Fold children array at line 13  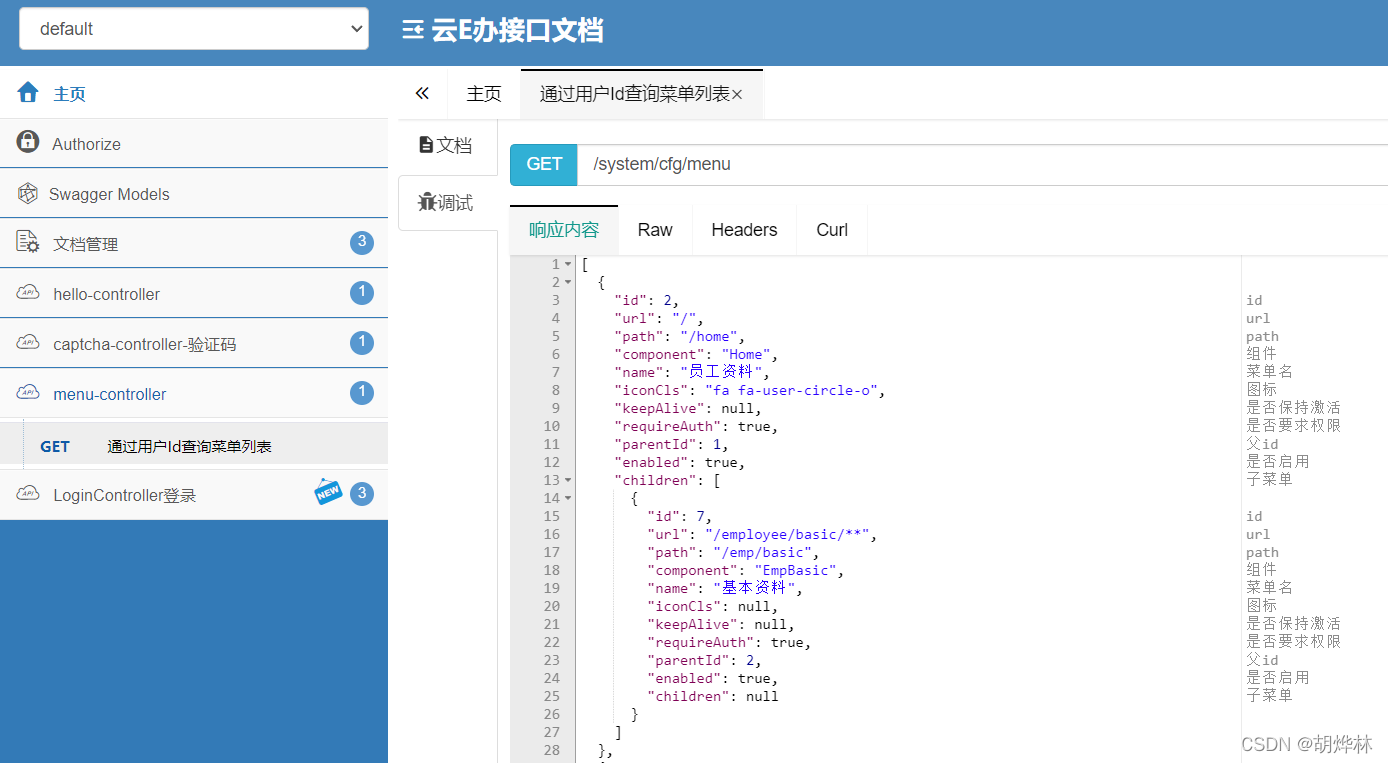(x=568, y=481)
